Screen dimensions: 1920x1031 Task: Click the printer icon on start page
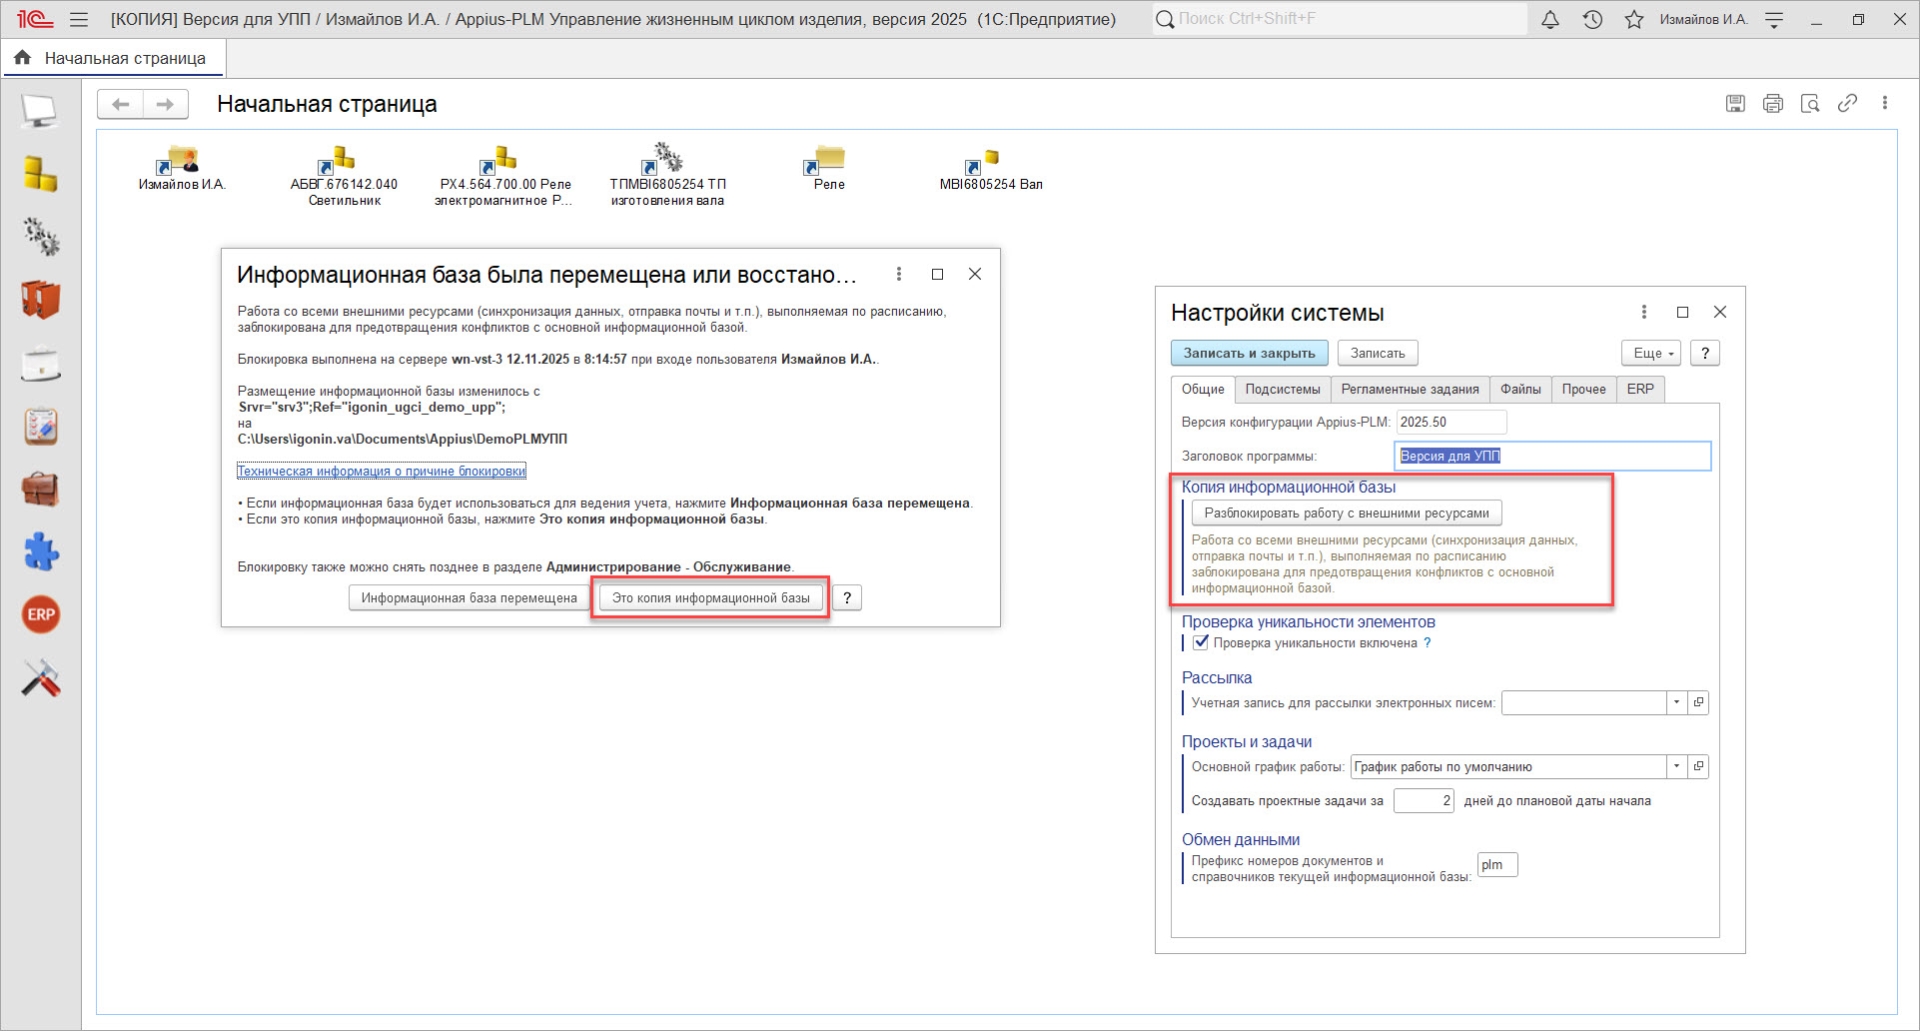coord(1773,103)
